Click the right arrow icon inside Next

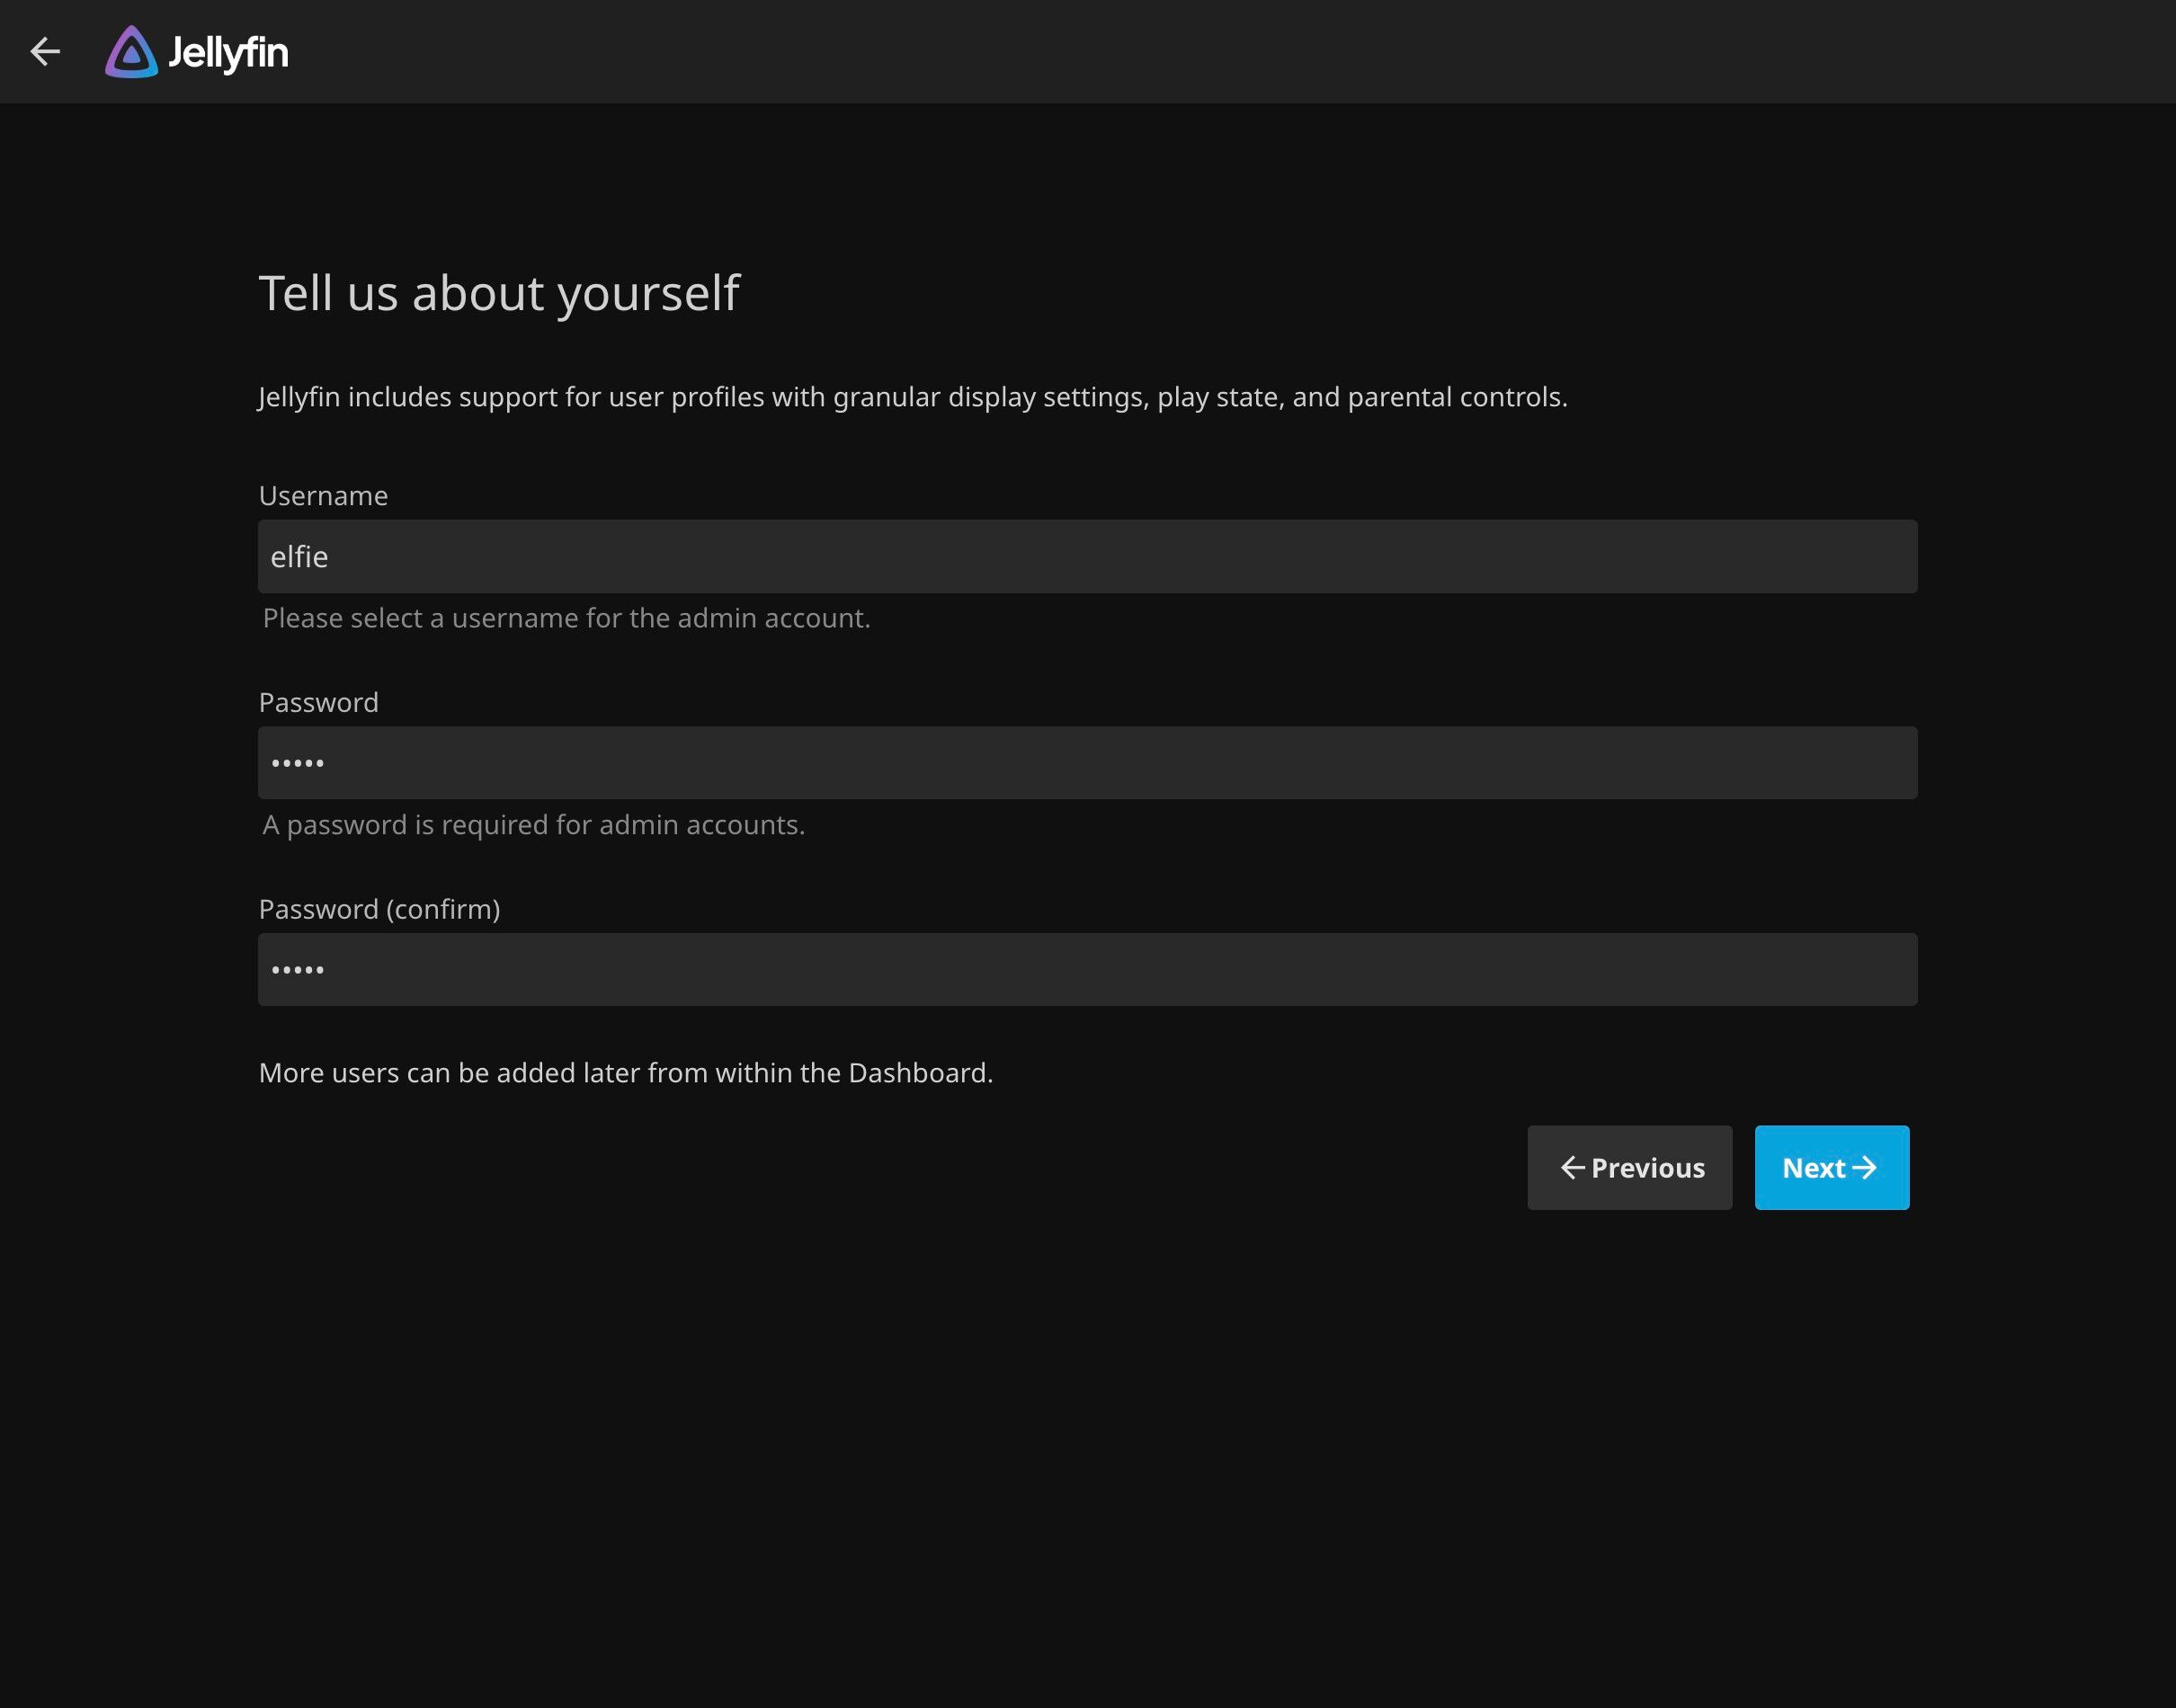point(1864,1168)
